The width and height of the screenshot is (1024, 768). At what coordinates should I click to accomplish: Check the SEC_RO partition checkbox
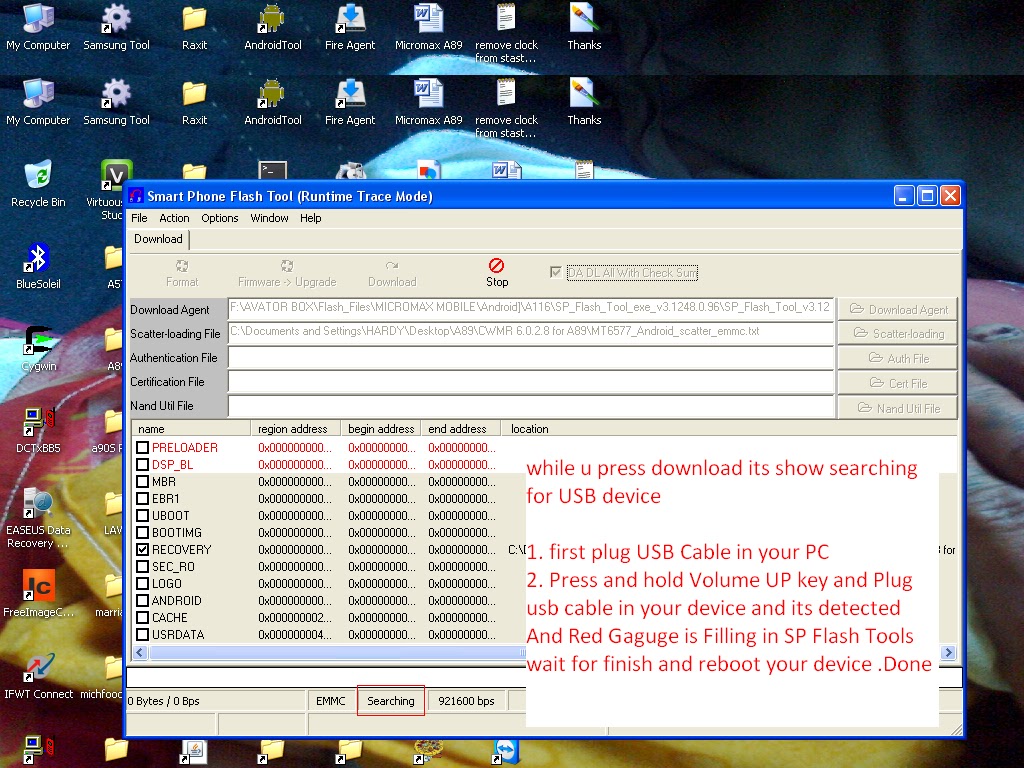click(142, 566)
